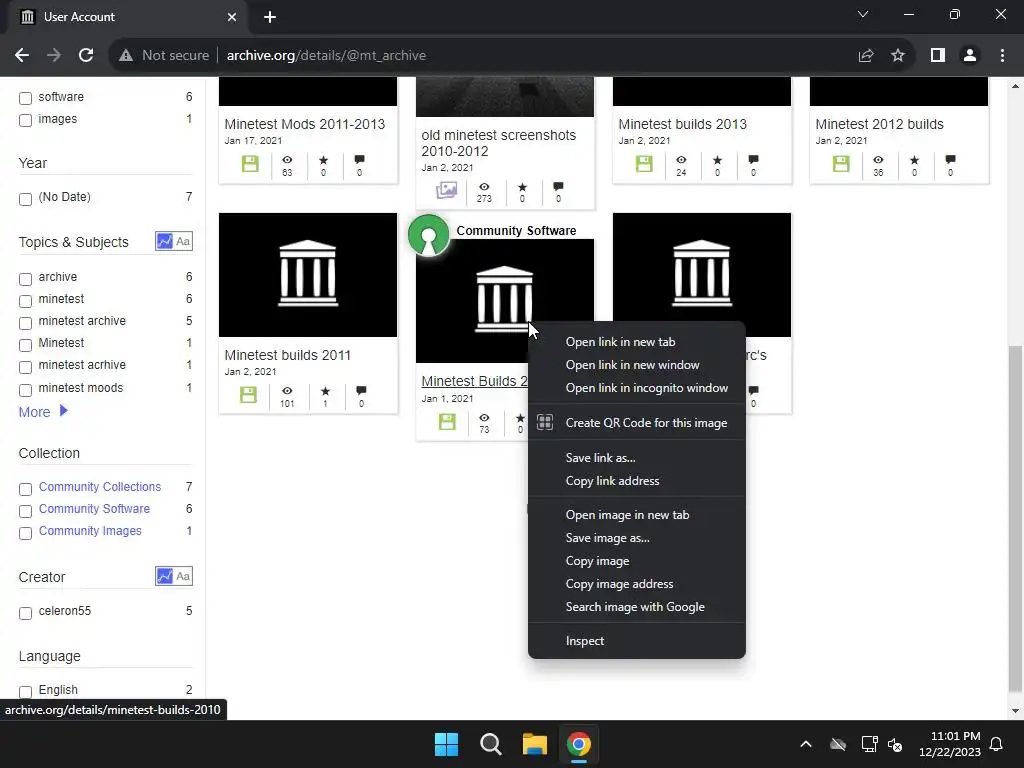Viewport: 1024px width, 768px height.
Task: Go back using the browser back arrow
Action: [x=22, y=56]
